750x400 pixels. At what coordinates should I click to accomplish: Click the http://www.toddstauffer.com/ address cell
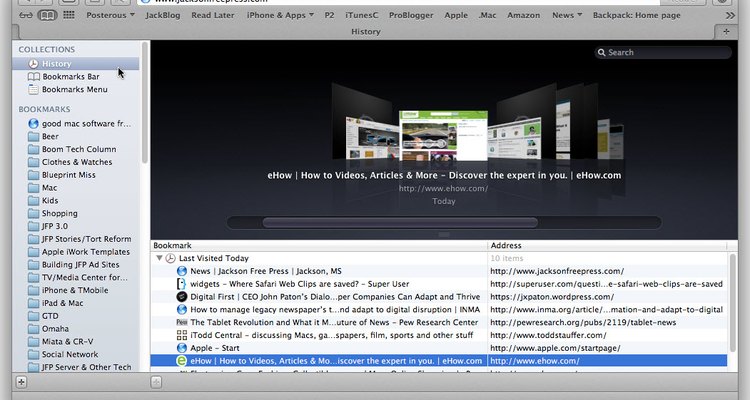click(548, 335)
